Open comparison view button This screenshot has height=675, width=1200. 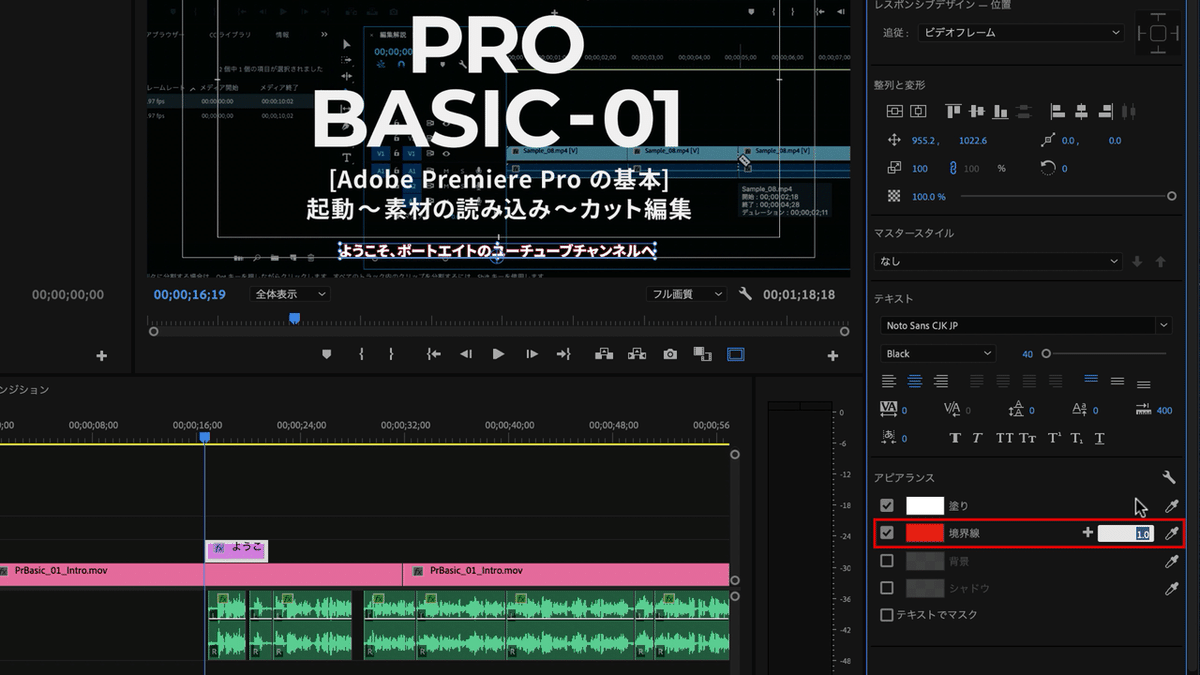point(702,354)
